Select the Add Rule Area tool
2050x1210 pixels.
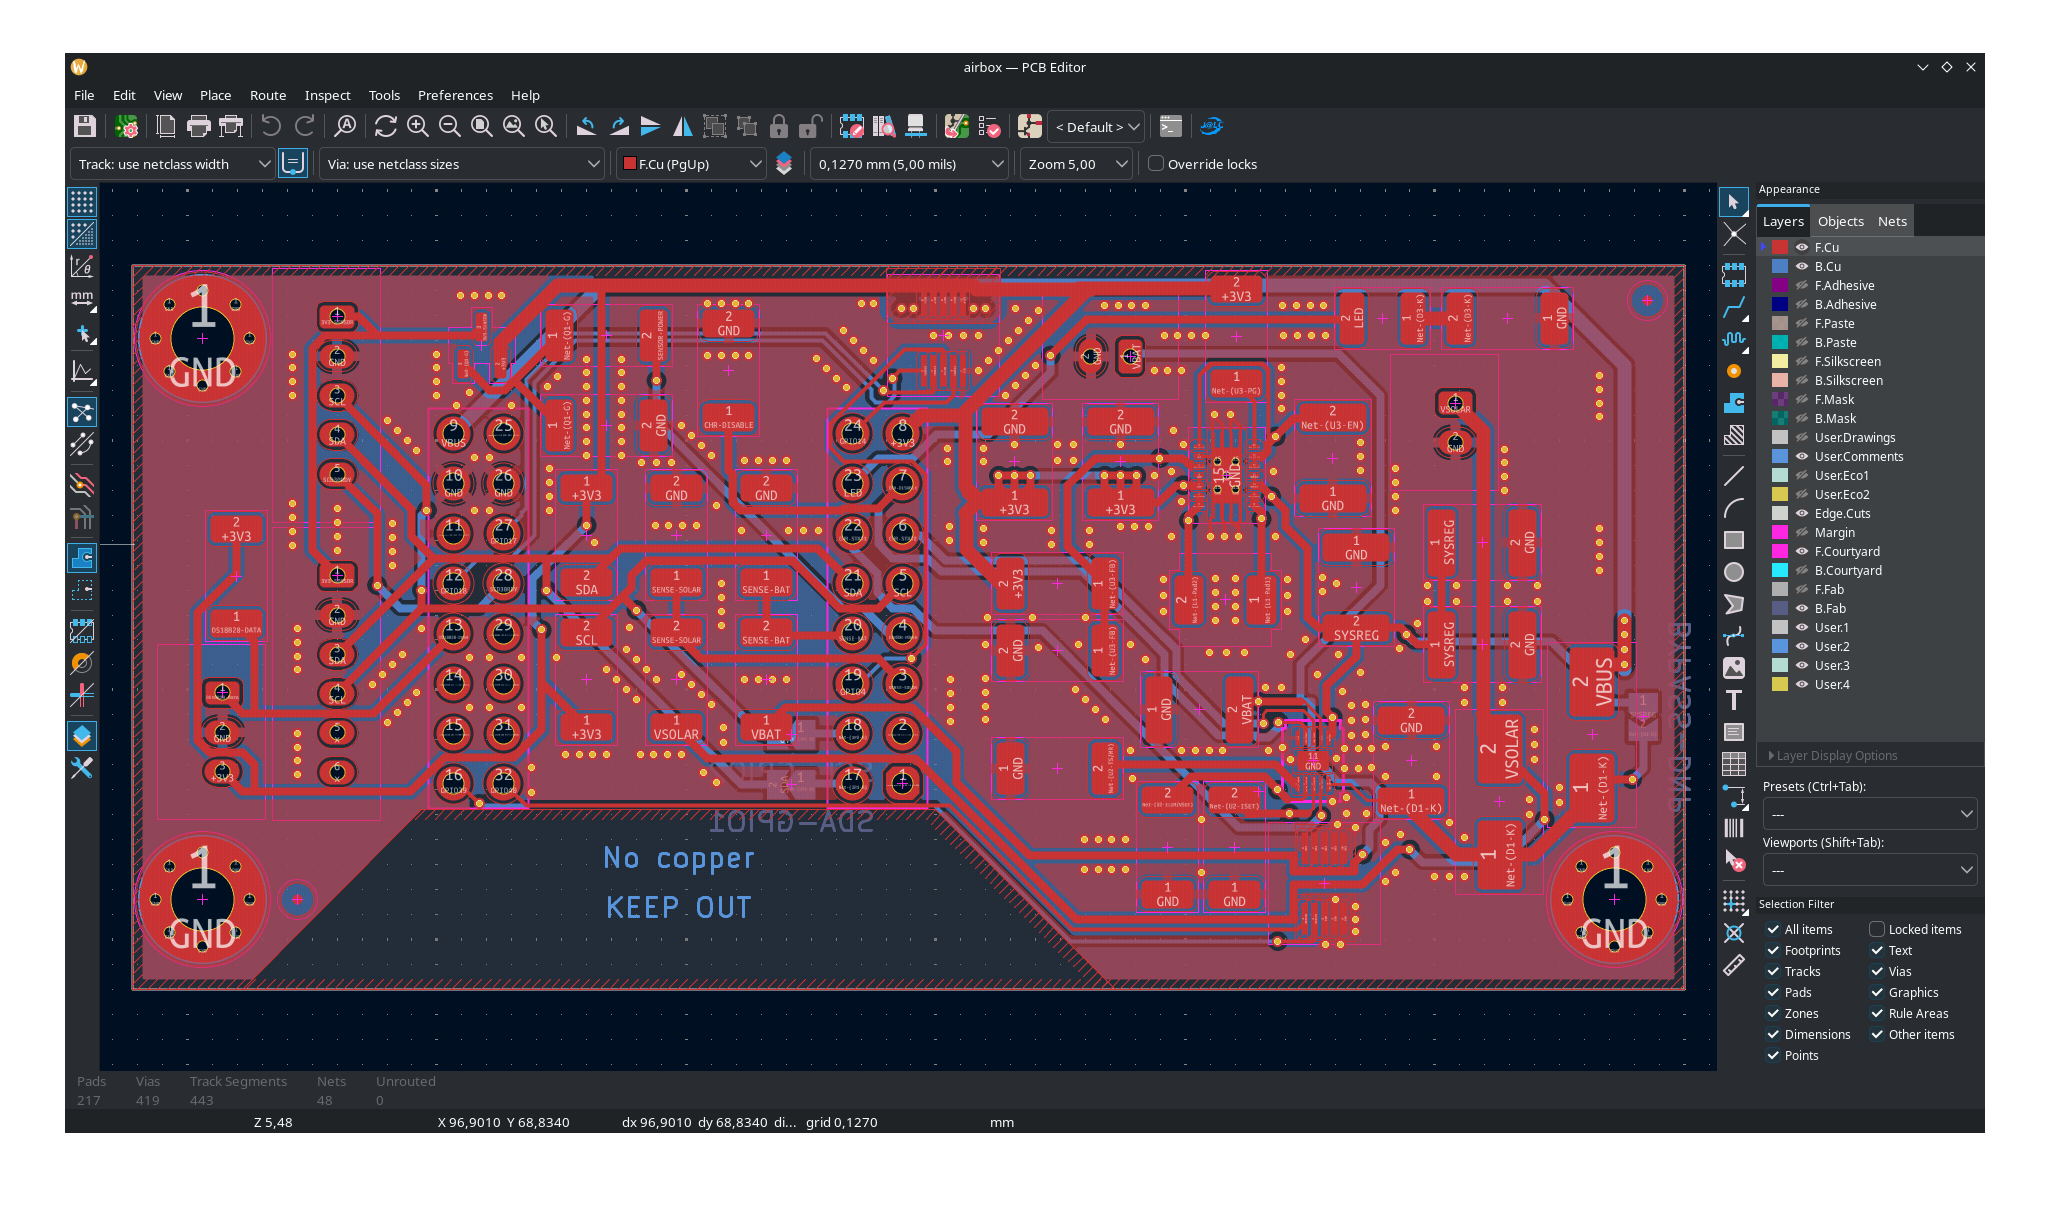(1734, 435)
